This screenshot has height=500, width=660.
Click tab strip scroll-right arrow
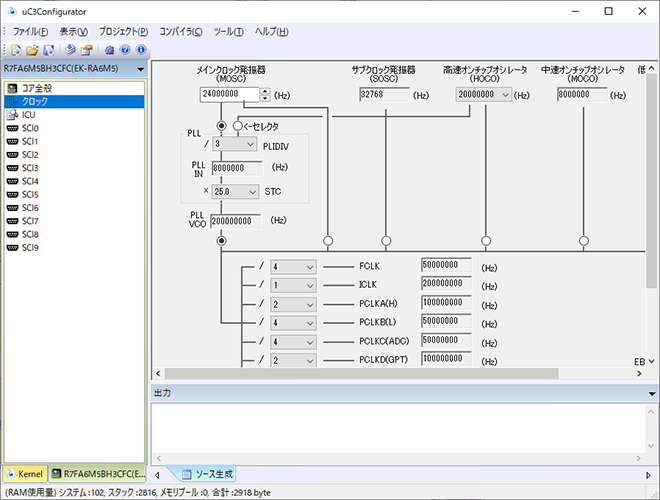pyautogui.click(x=648, y=475)
